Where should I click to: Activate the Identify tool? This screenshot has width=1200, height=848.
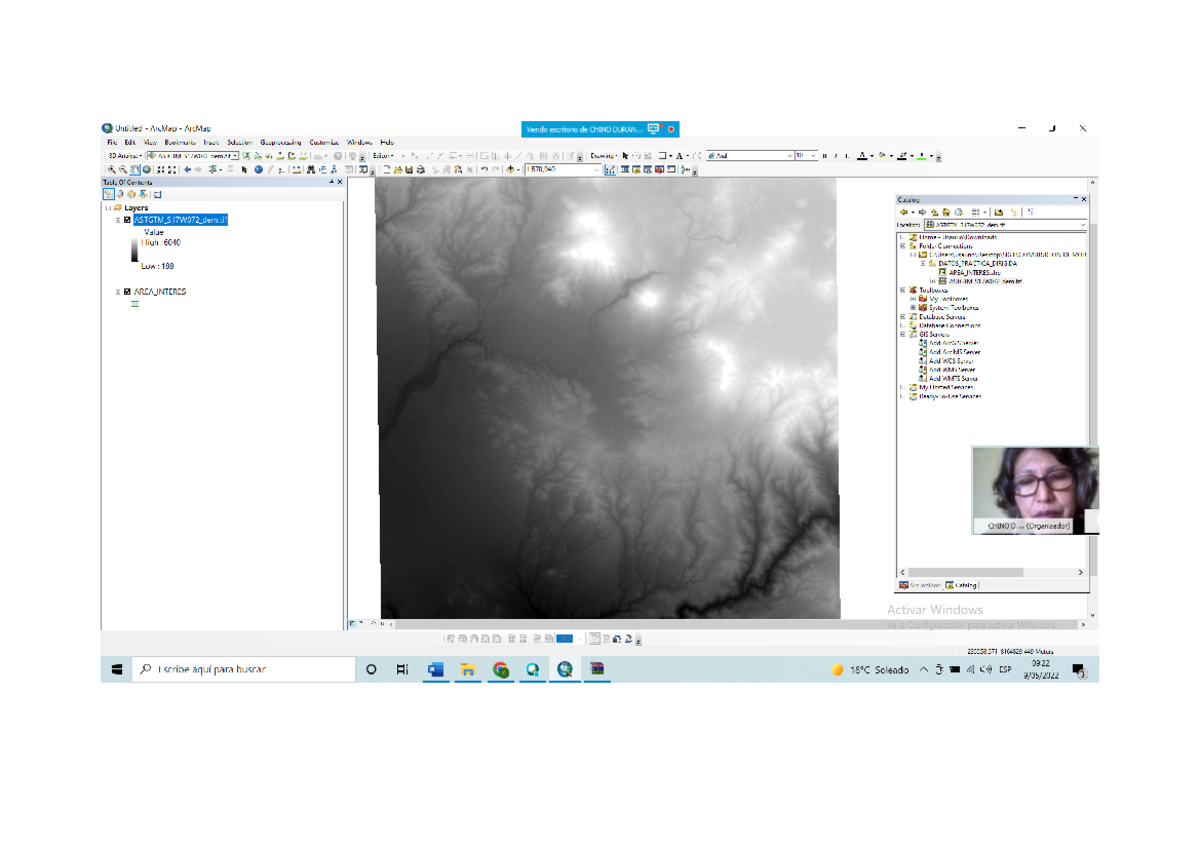[x=258, y=170]
